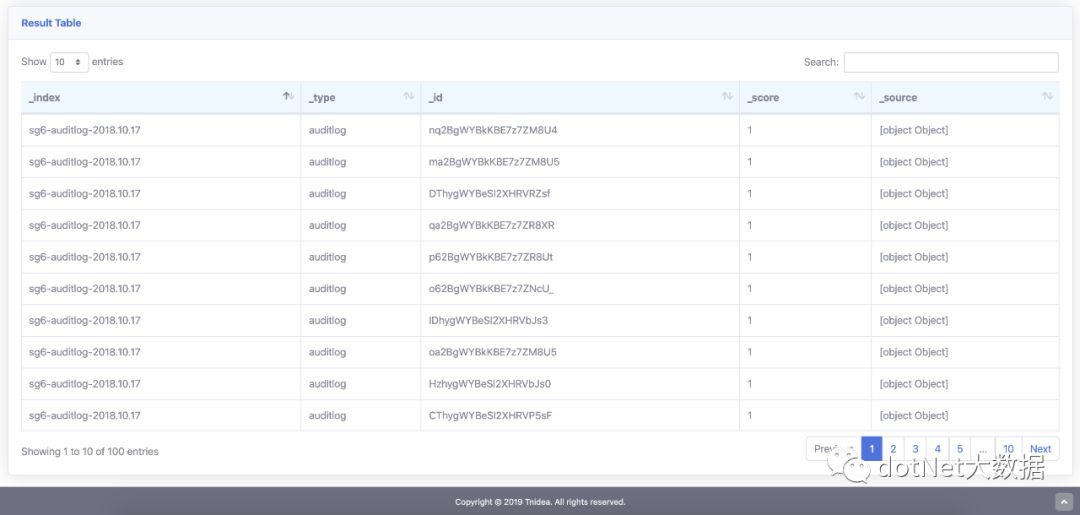The width and height of the screenshot is (1080, 515).
Task: Sort by _index column arrows
Action: pos(289,96)
